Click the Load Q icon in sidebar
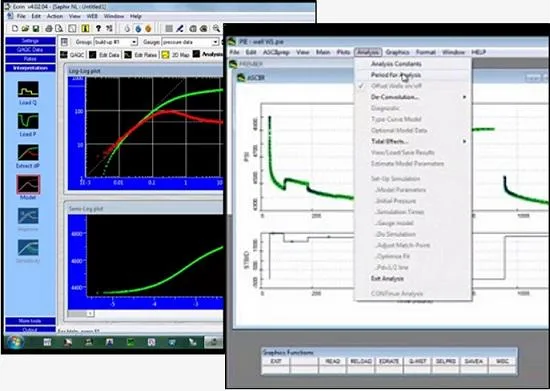This screenshot has width=550, height=391. [x=28, y=89]
